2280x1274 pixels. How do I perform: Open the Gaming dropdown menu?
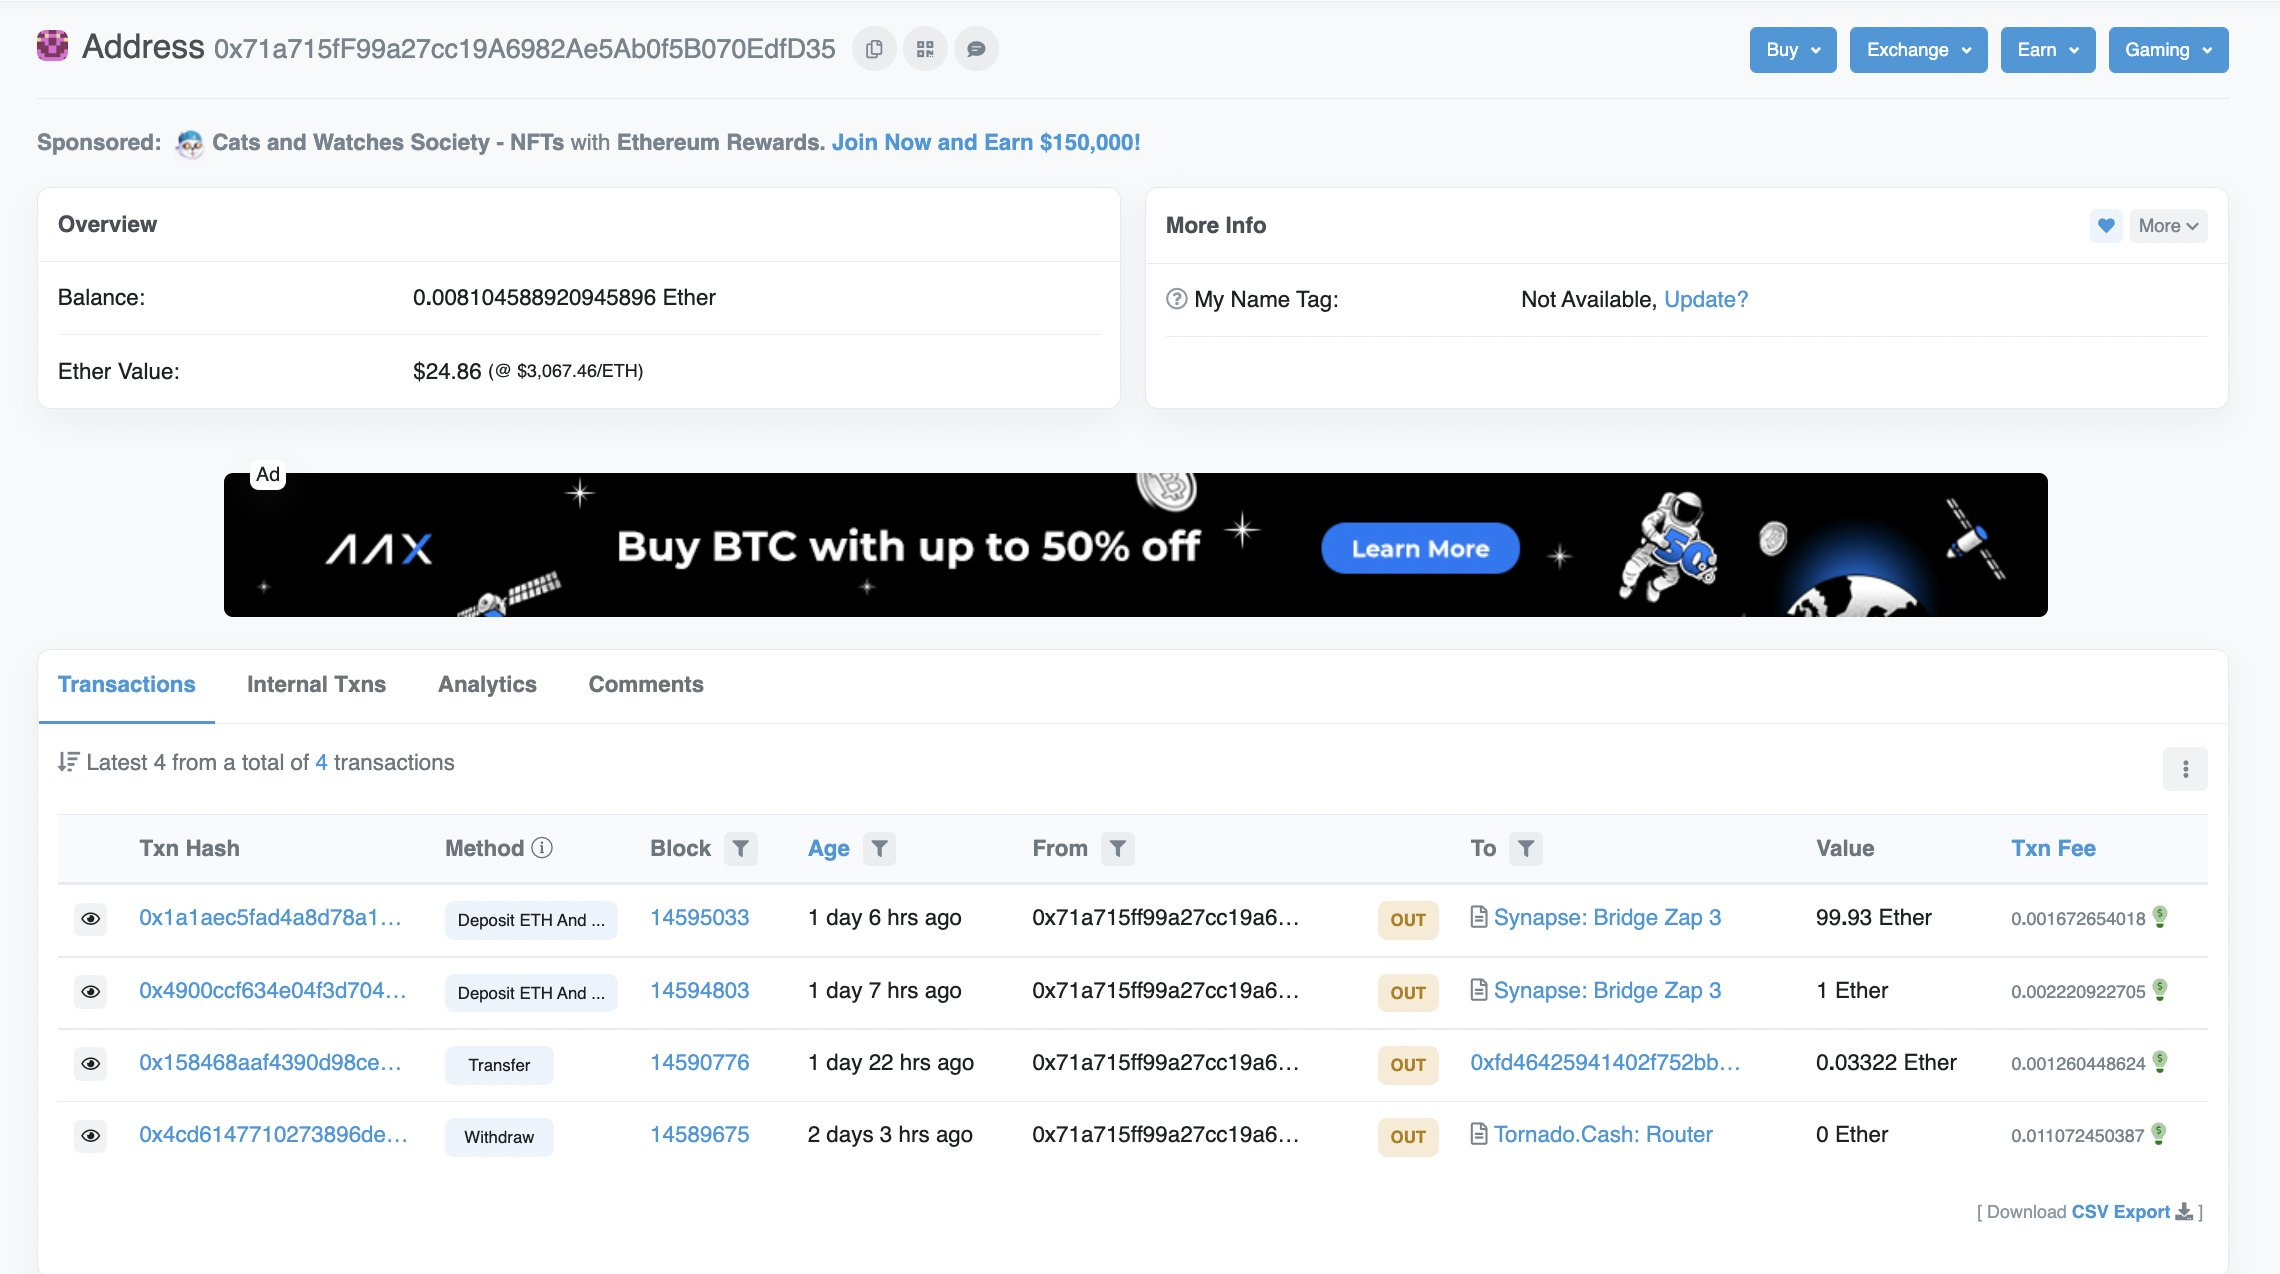tap(2168, 50)
